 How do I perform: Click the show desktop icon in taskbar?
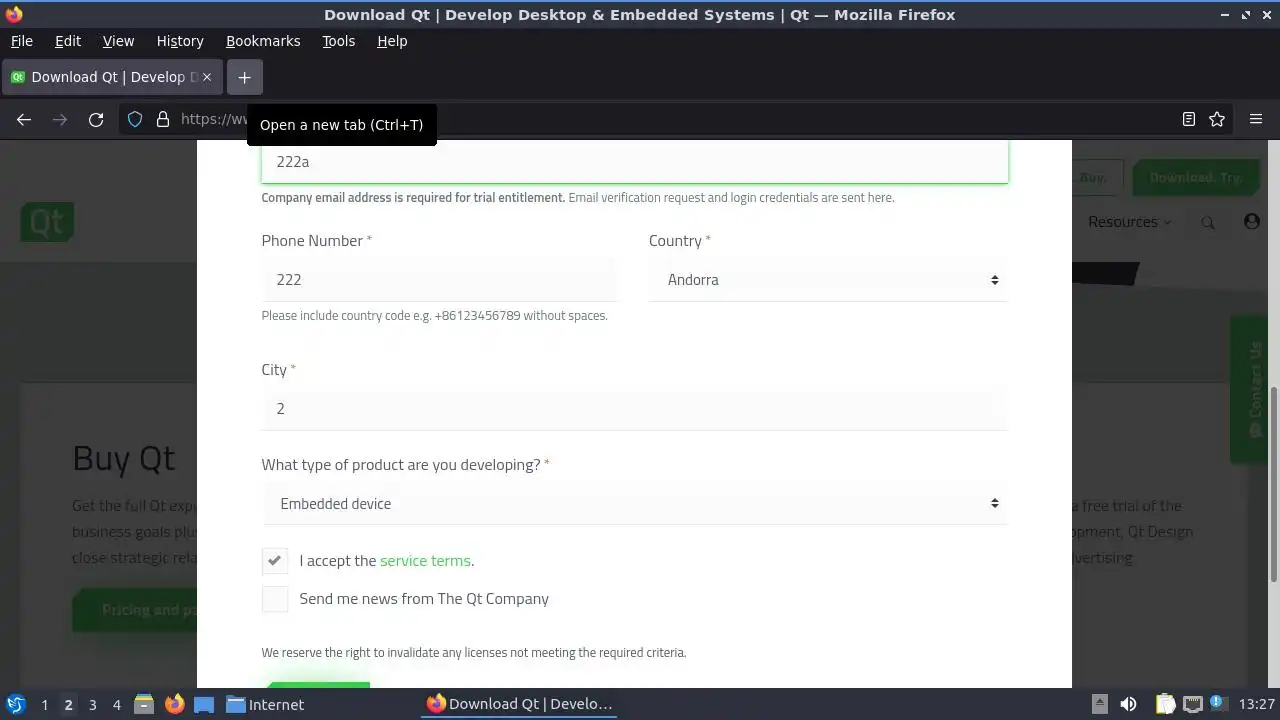coord(204,704)
